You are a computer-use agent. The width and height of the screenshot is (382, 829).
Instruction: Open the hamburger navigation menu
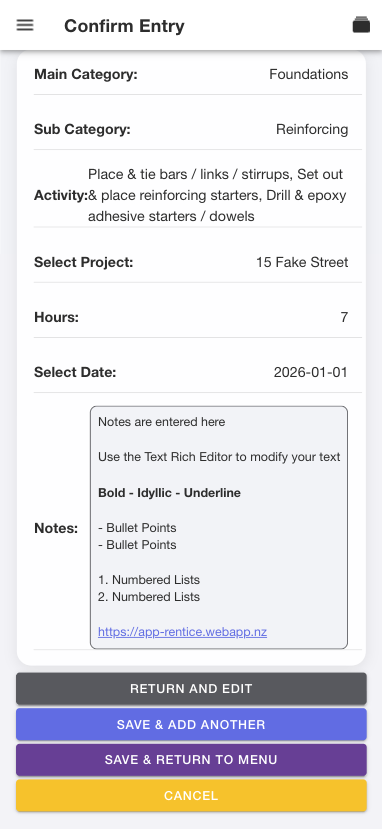[x=25, y=25]
